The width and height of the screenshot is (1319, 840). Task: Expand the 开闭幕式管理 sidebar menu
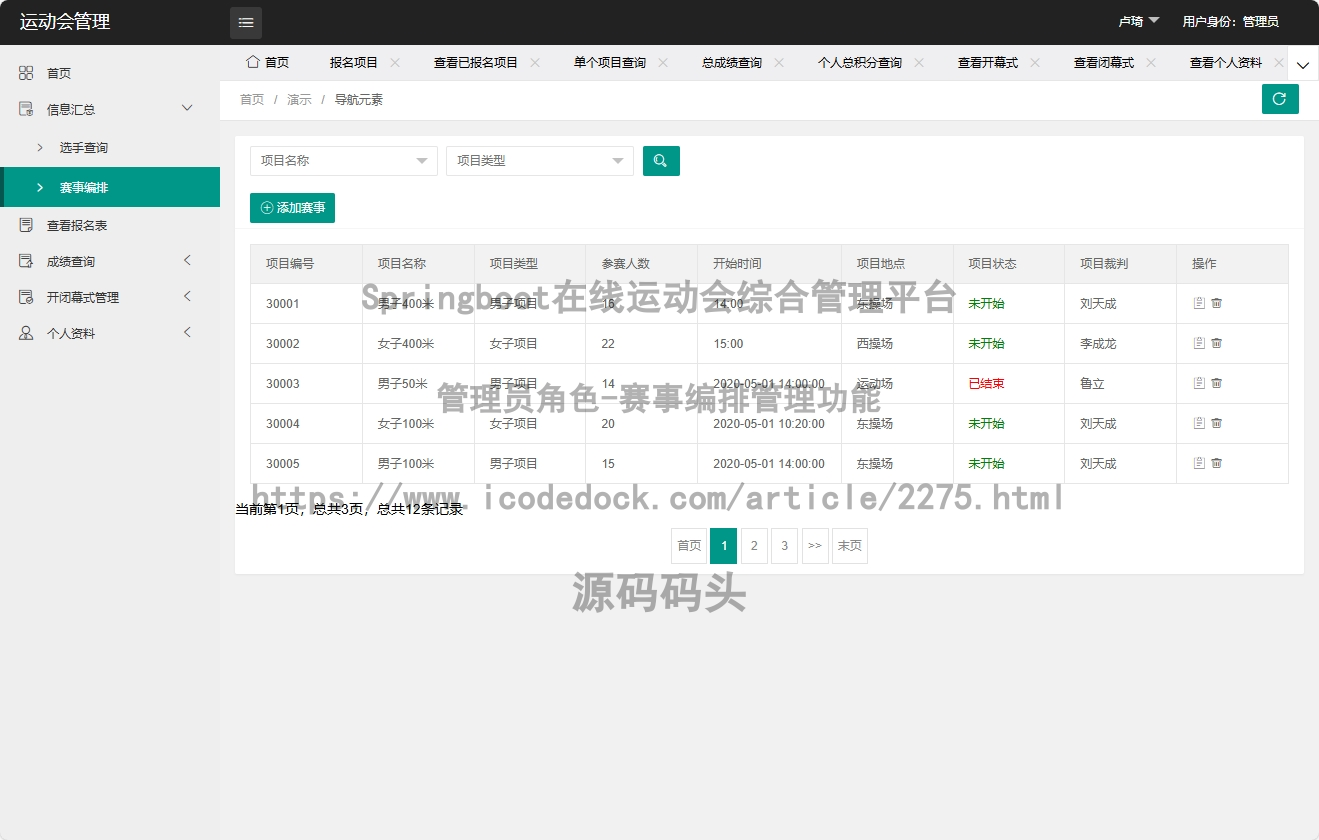(x=187, y=296)
